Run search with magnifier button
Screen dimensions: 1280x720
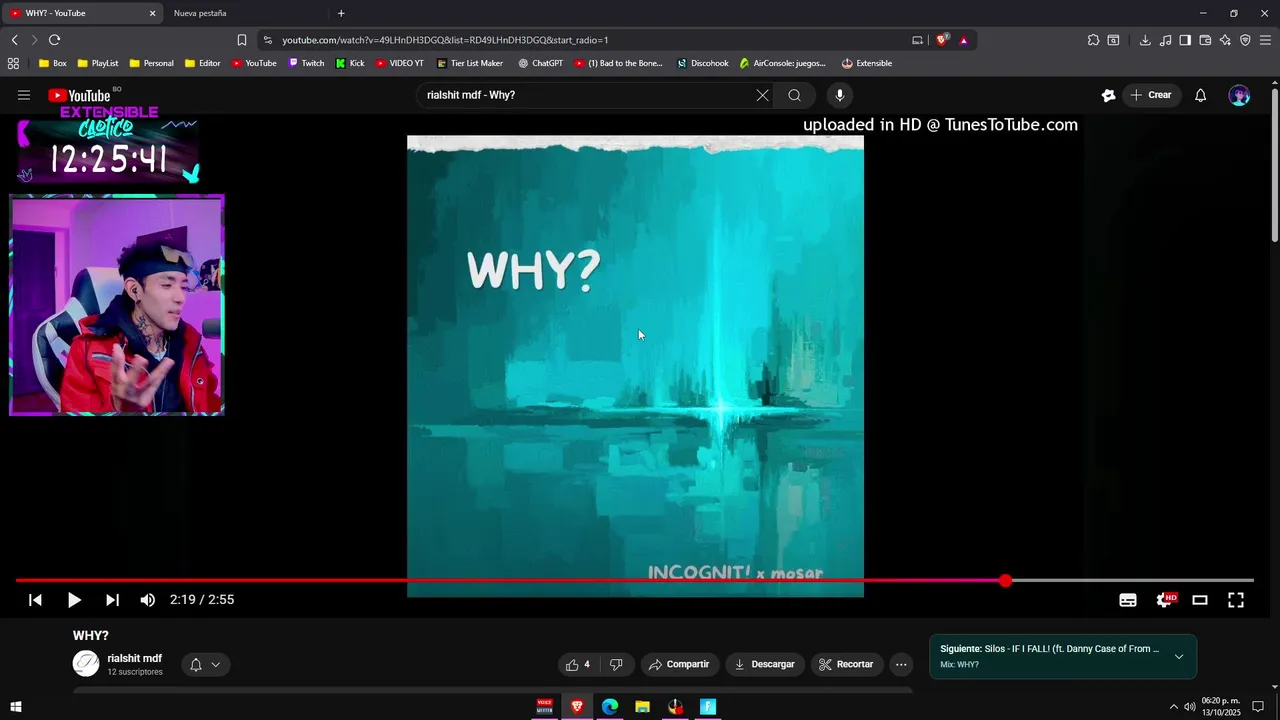pyautogui.click(x=794, y=95)
